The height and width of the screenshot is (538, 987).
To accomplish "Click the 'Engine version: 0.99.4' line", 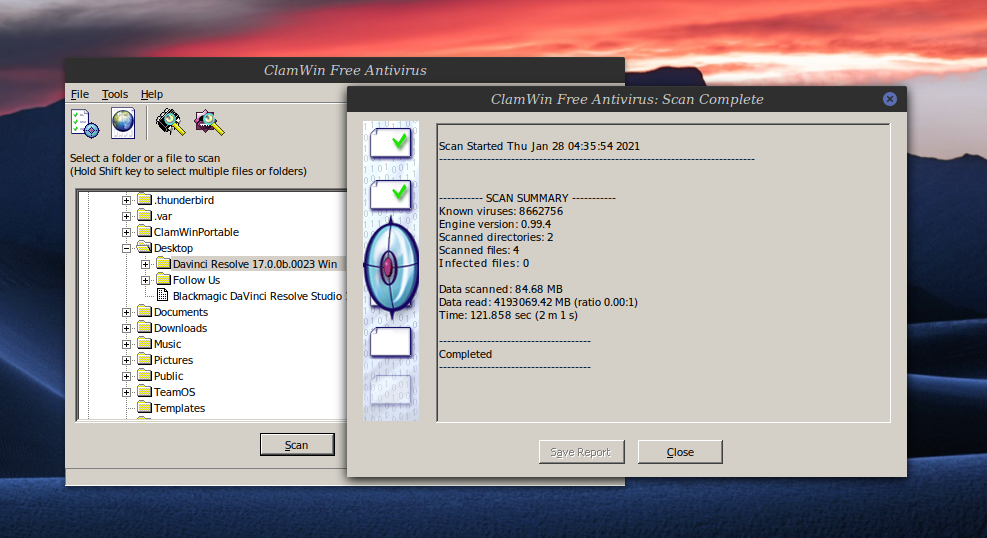I will (x=495, y=224).
